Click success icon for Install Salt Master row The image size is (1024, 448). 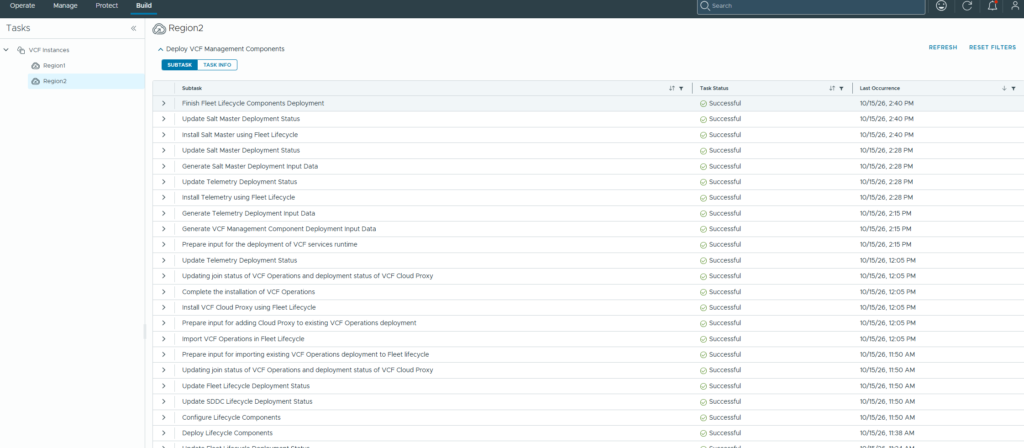[x=703, y=135]
